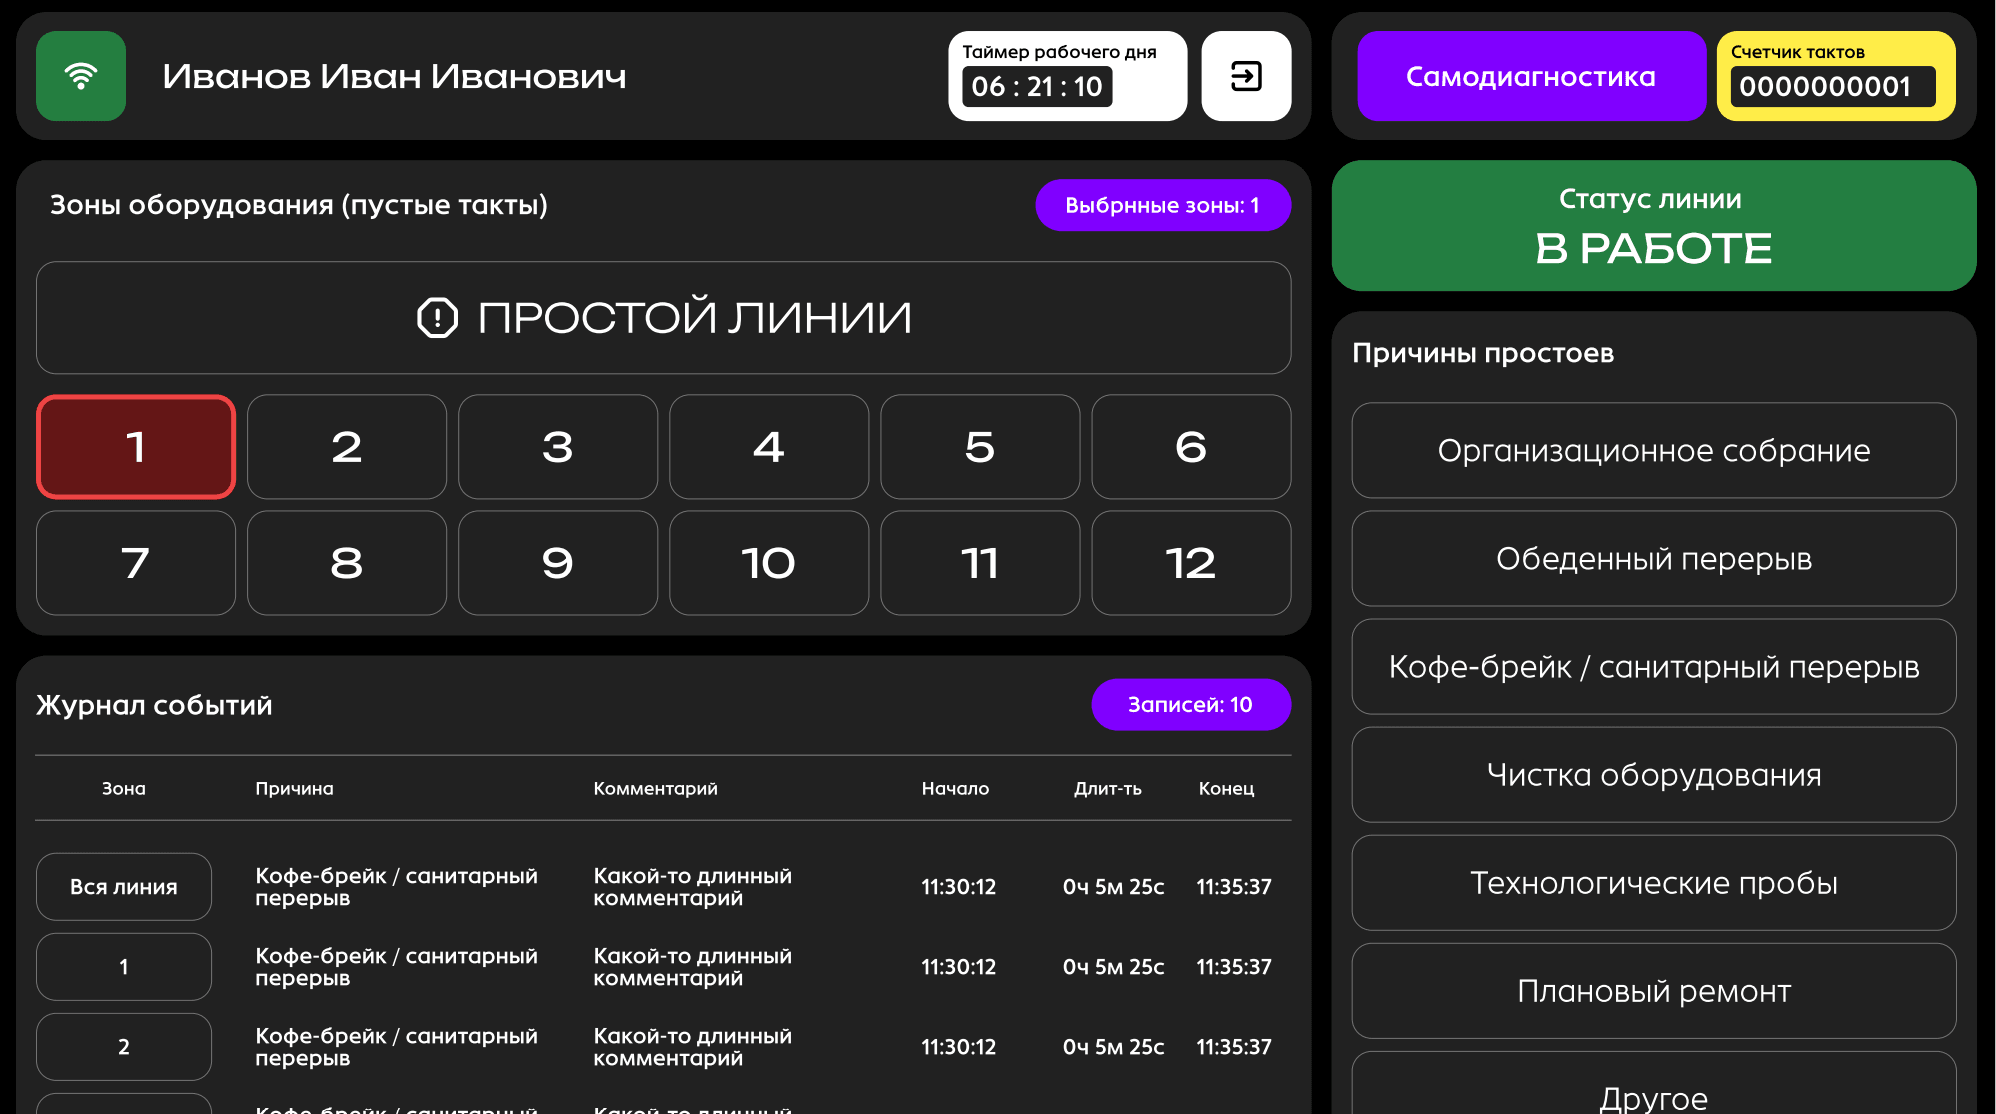Select equipment zone 4
The height and width of the screenshot is (1114, 1996).
769,447
